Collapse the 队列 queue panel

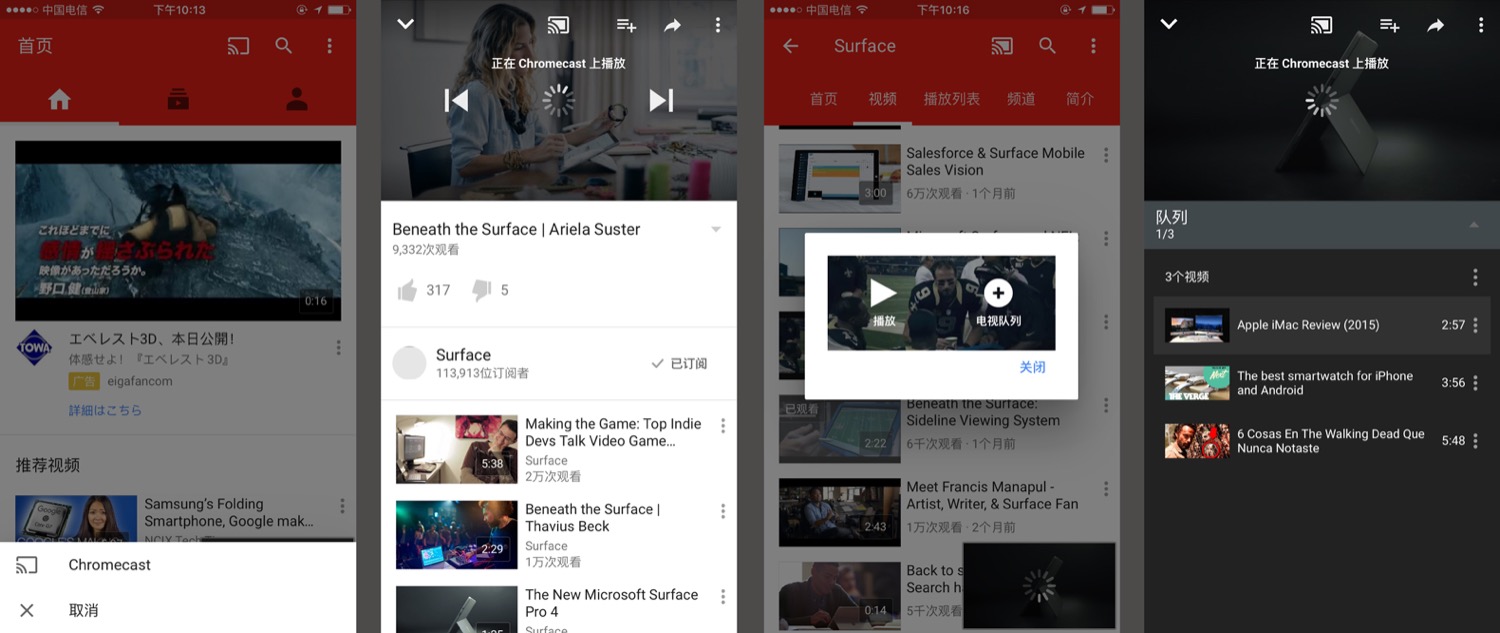click(x=1473, y=225)
